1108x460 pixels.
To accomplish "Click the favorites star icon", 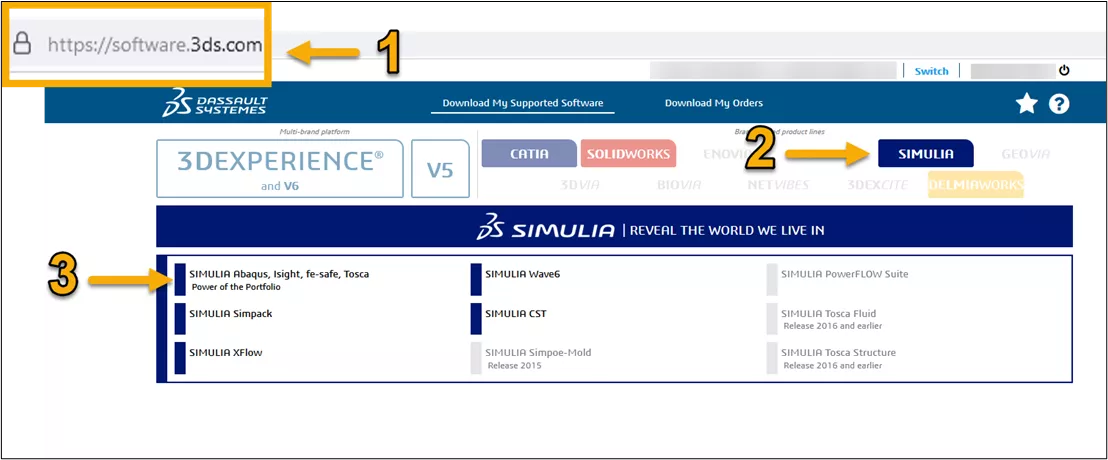I will click(x=1027, y=104).
